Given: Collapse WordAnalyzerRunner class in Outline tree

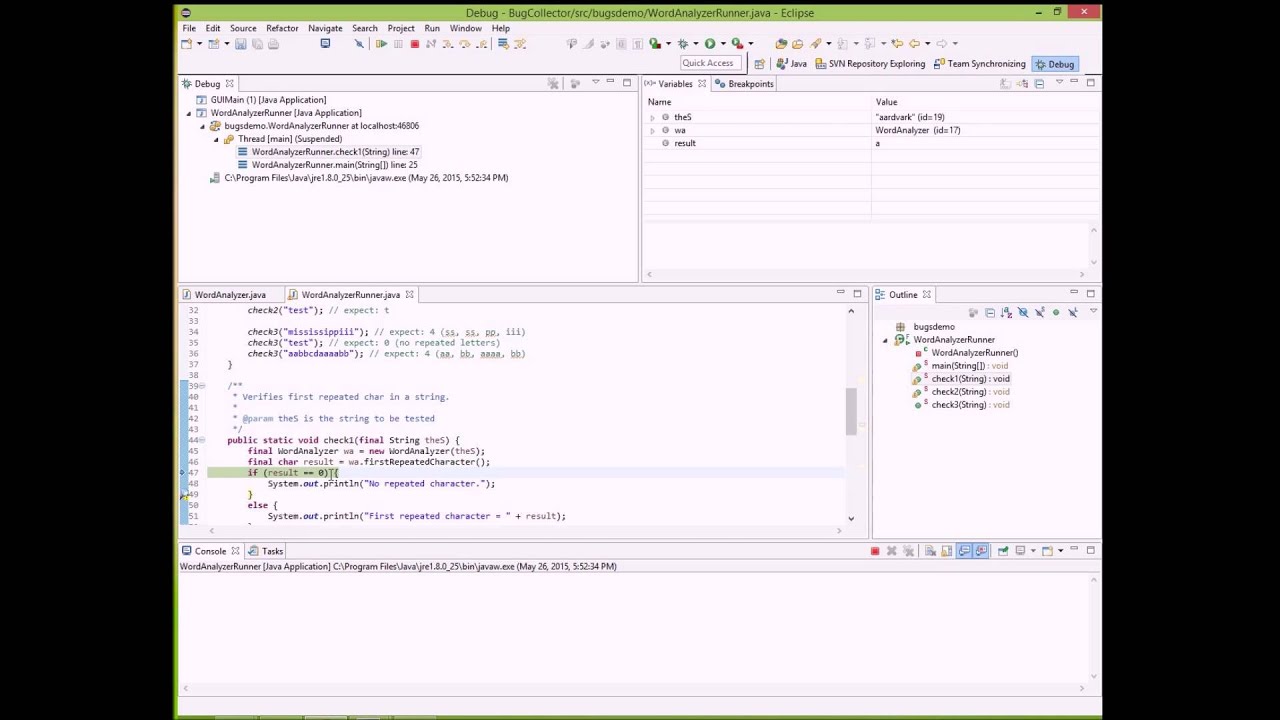Looking at the screenshot, I should (x=885, y=340).
